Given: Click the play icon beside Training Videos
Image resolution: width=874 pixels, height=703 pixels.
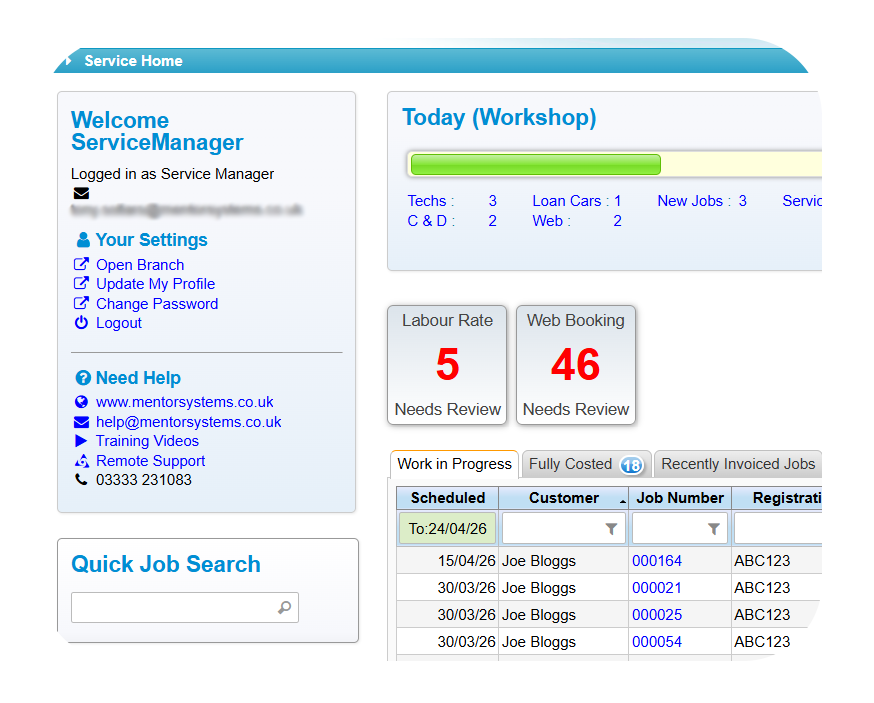Looking at the screenshot, I should tap(81, 441).
